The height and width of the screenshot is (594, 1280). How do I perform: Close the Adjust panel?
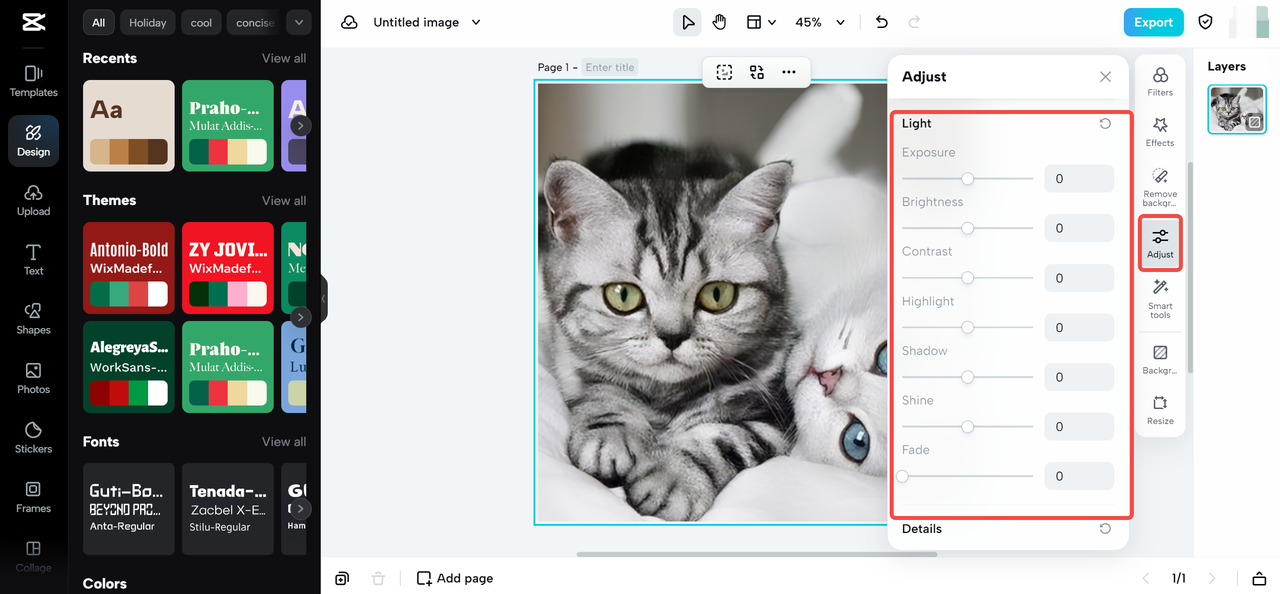(x=1105, y=77)
